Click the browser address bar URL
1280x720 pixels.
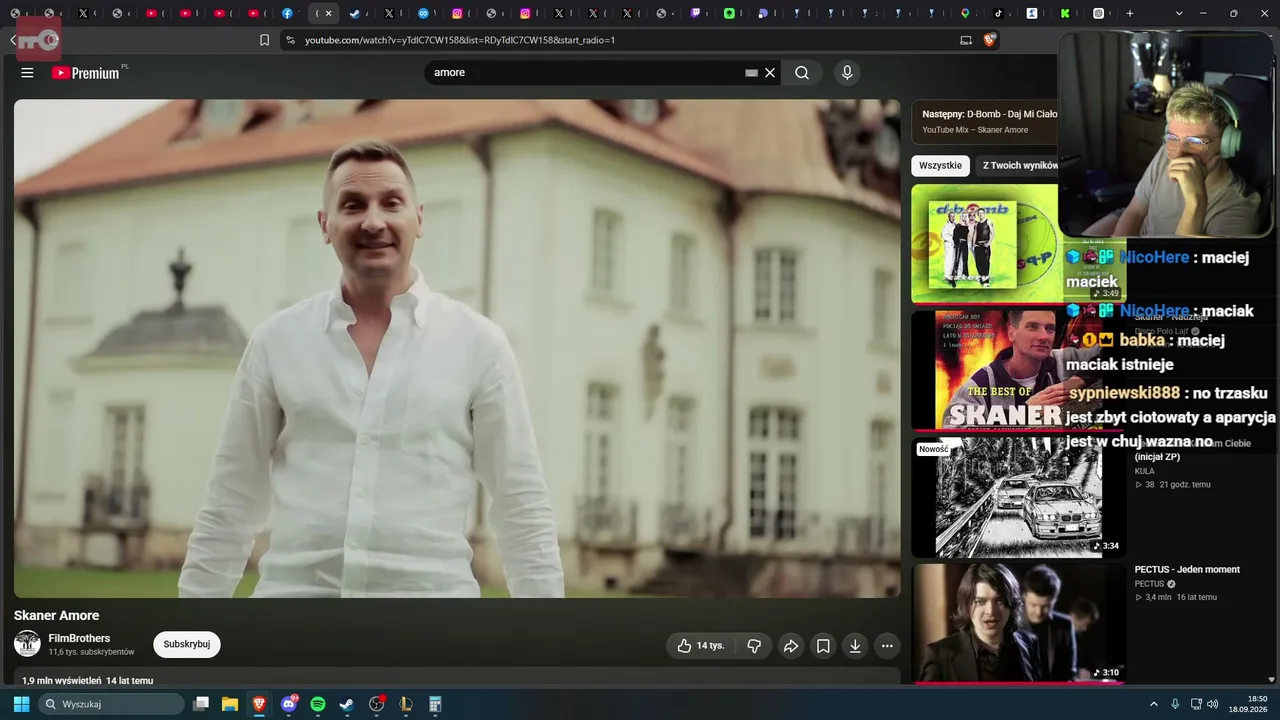pyautogui.click(x=460, y=40)
